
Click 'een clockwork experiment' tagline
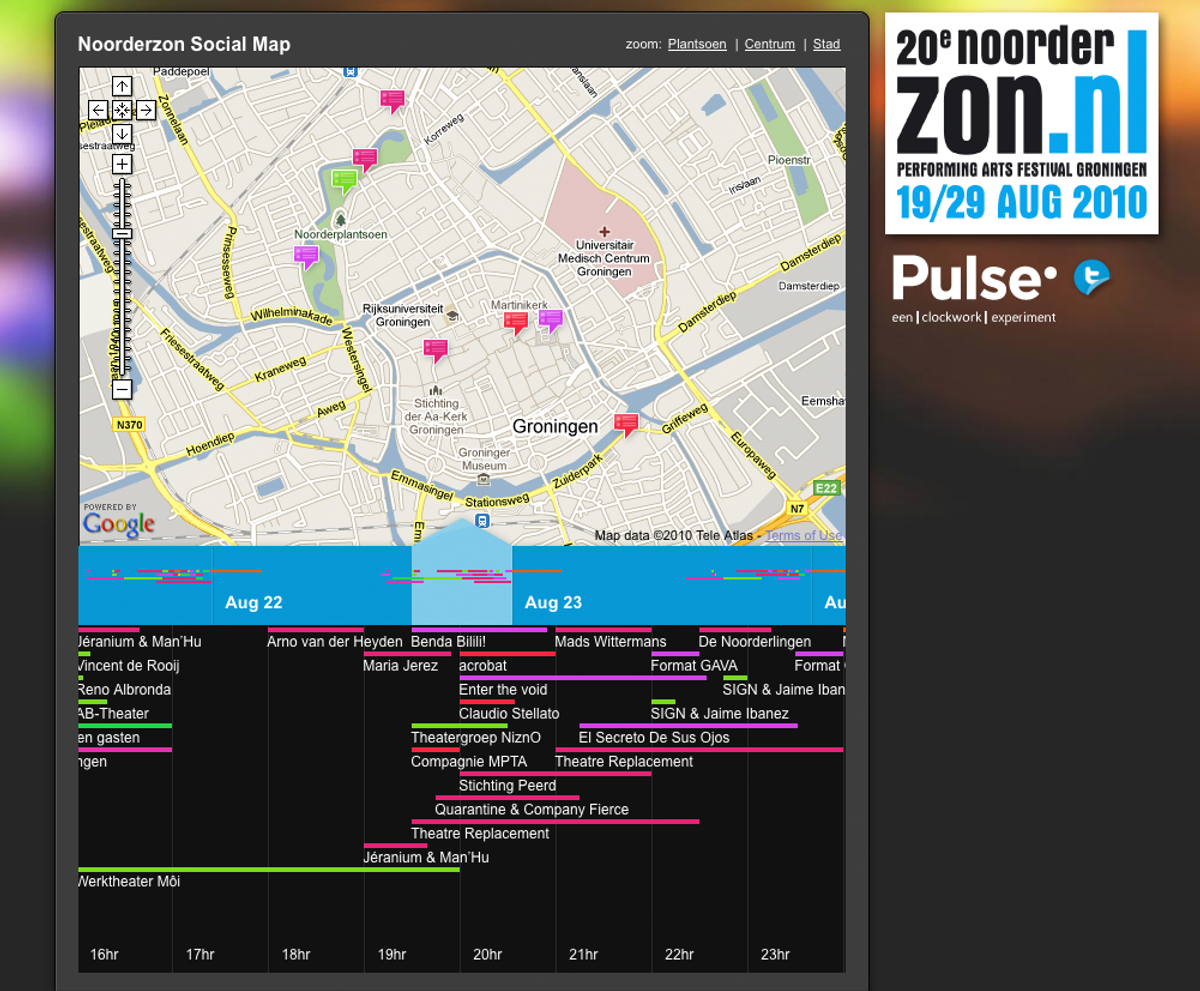click(x=974, y=317)
